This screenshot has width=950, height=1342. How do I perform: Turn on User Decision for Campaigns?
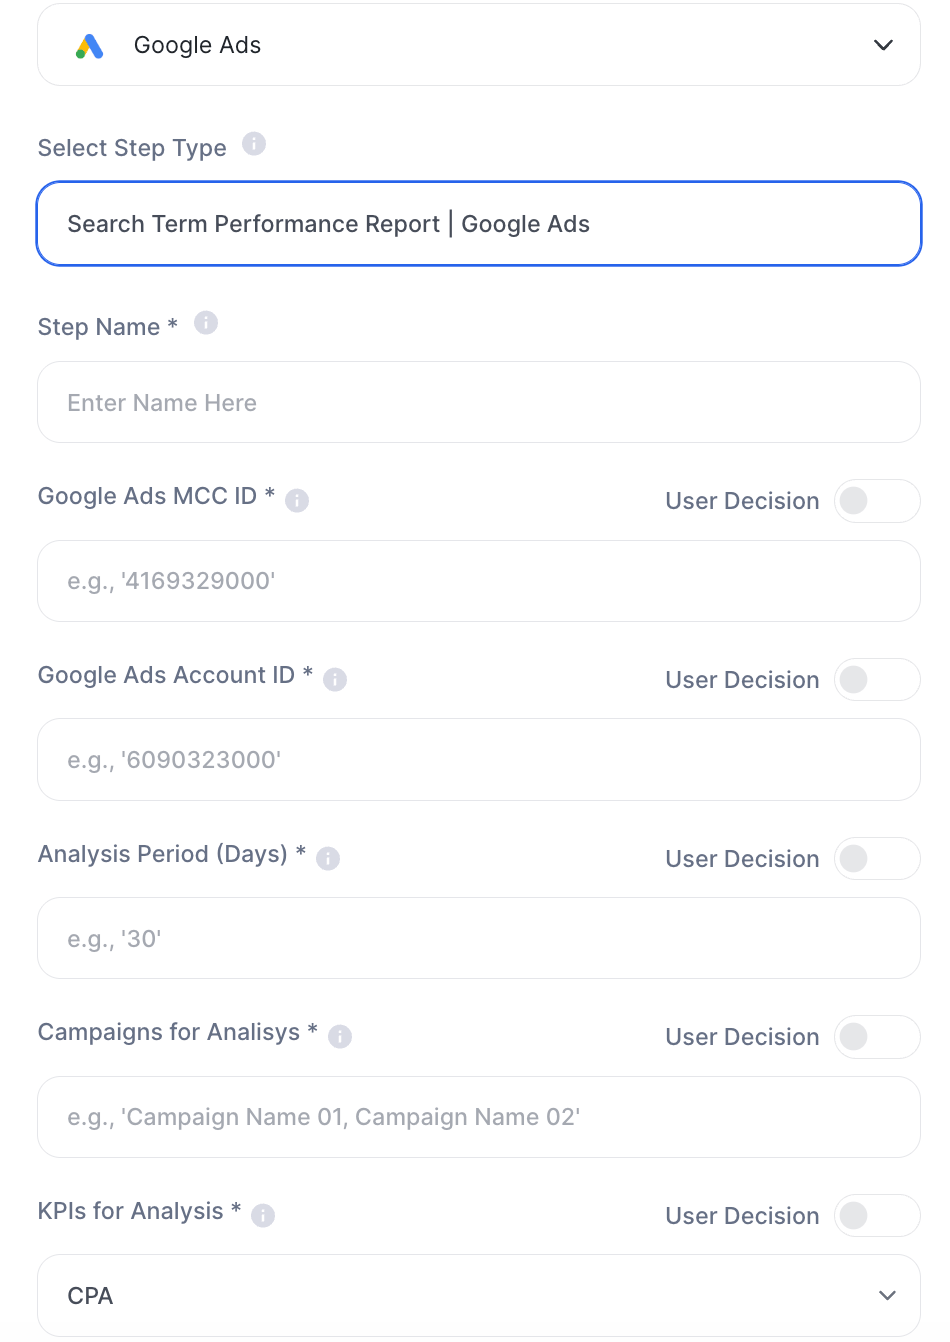pos(877,1037)
